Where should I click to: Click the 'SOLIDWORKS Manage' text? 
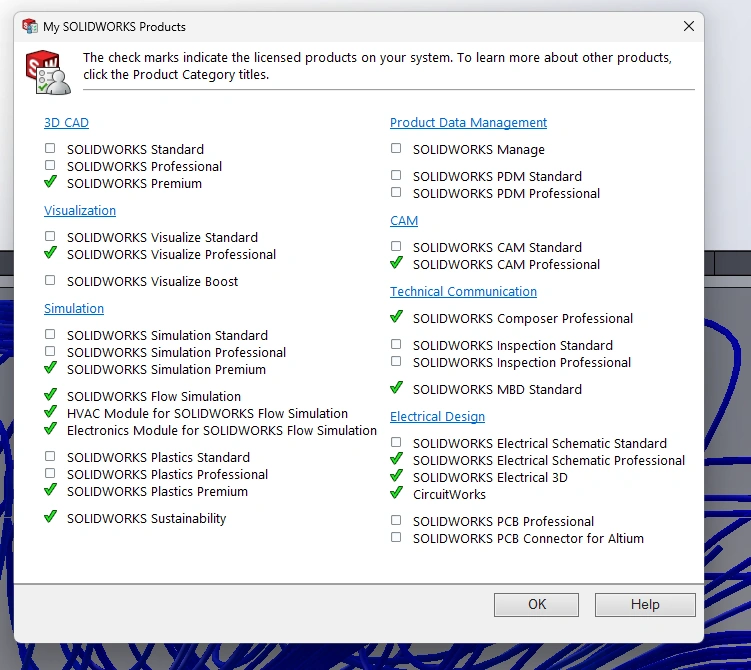click(x=479, y=150)
